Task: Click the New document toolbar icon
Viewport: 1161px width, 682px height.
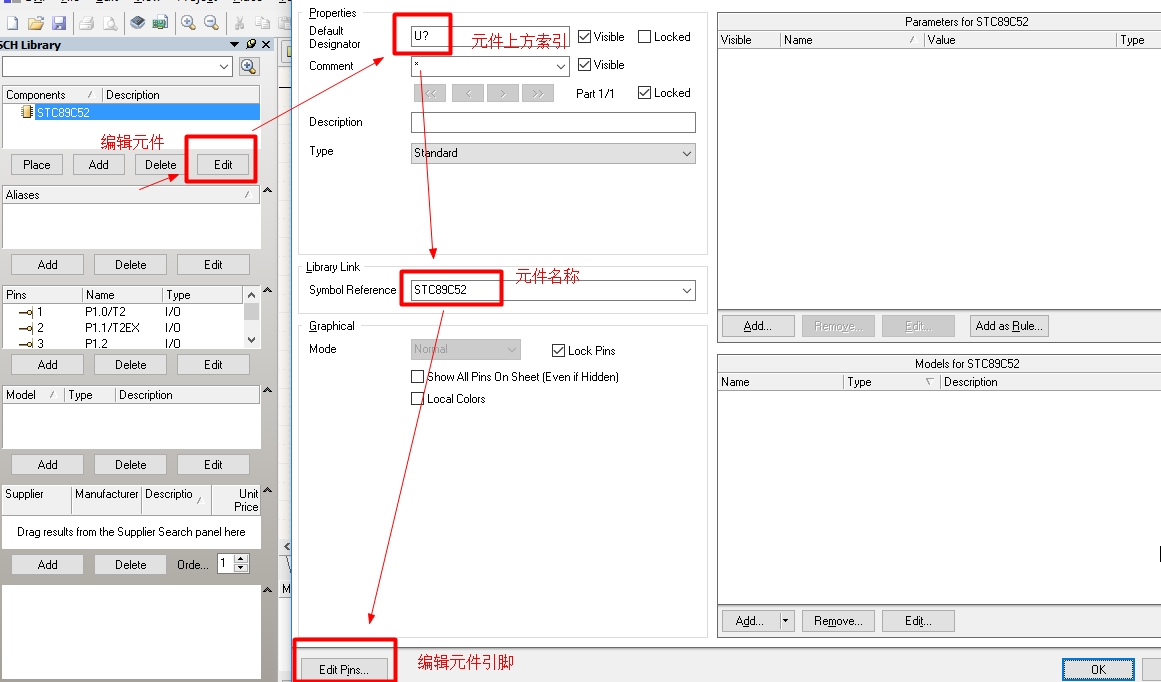Action: pyautogui.click(x=13, y=23)
